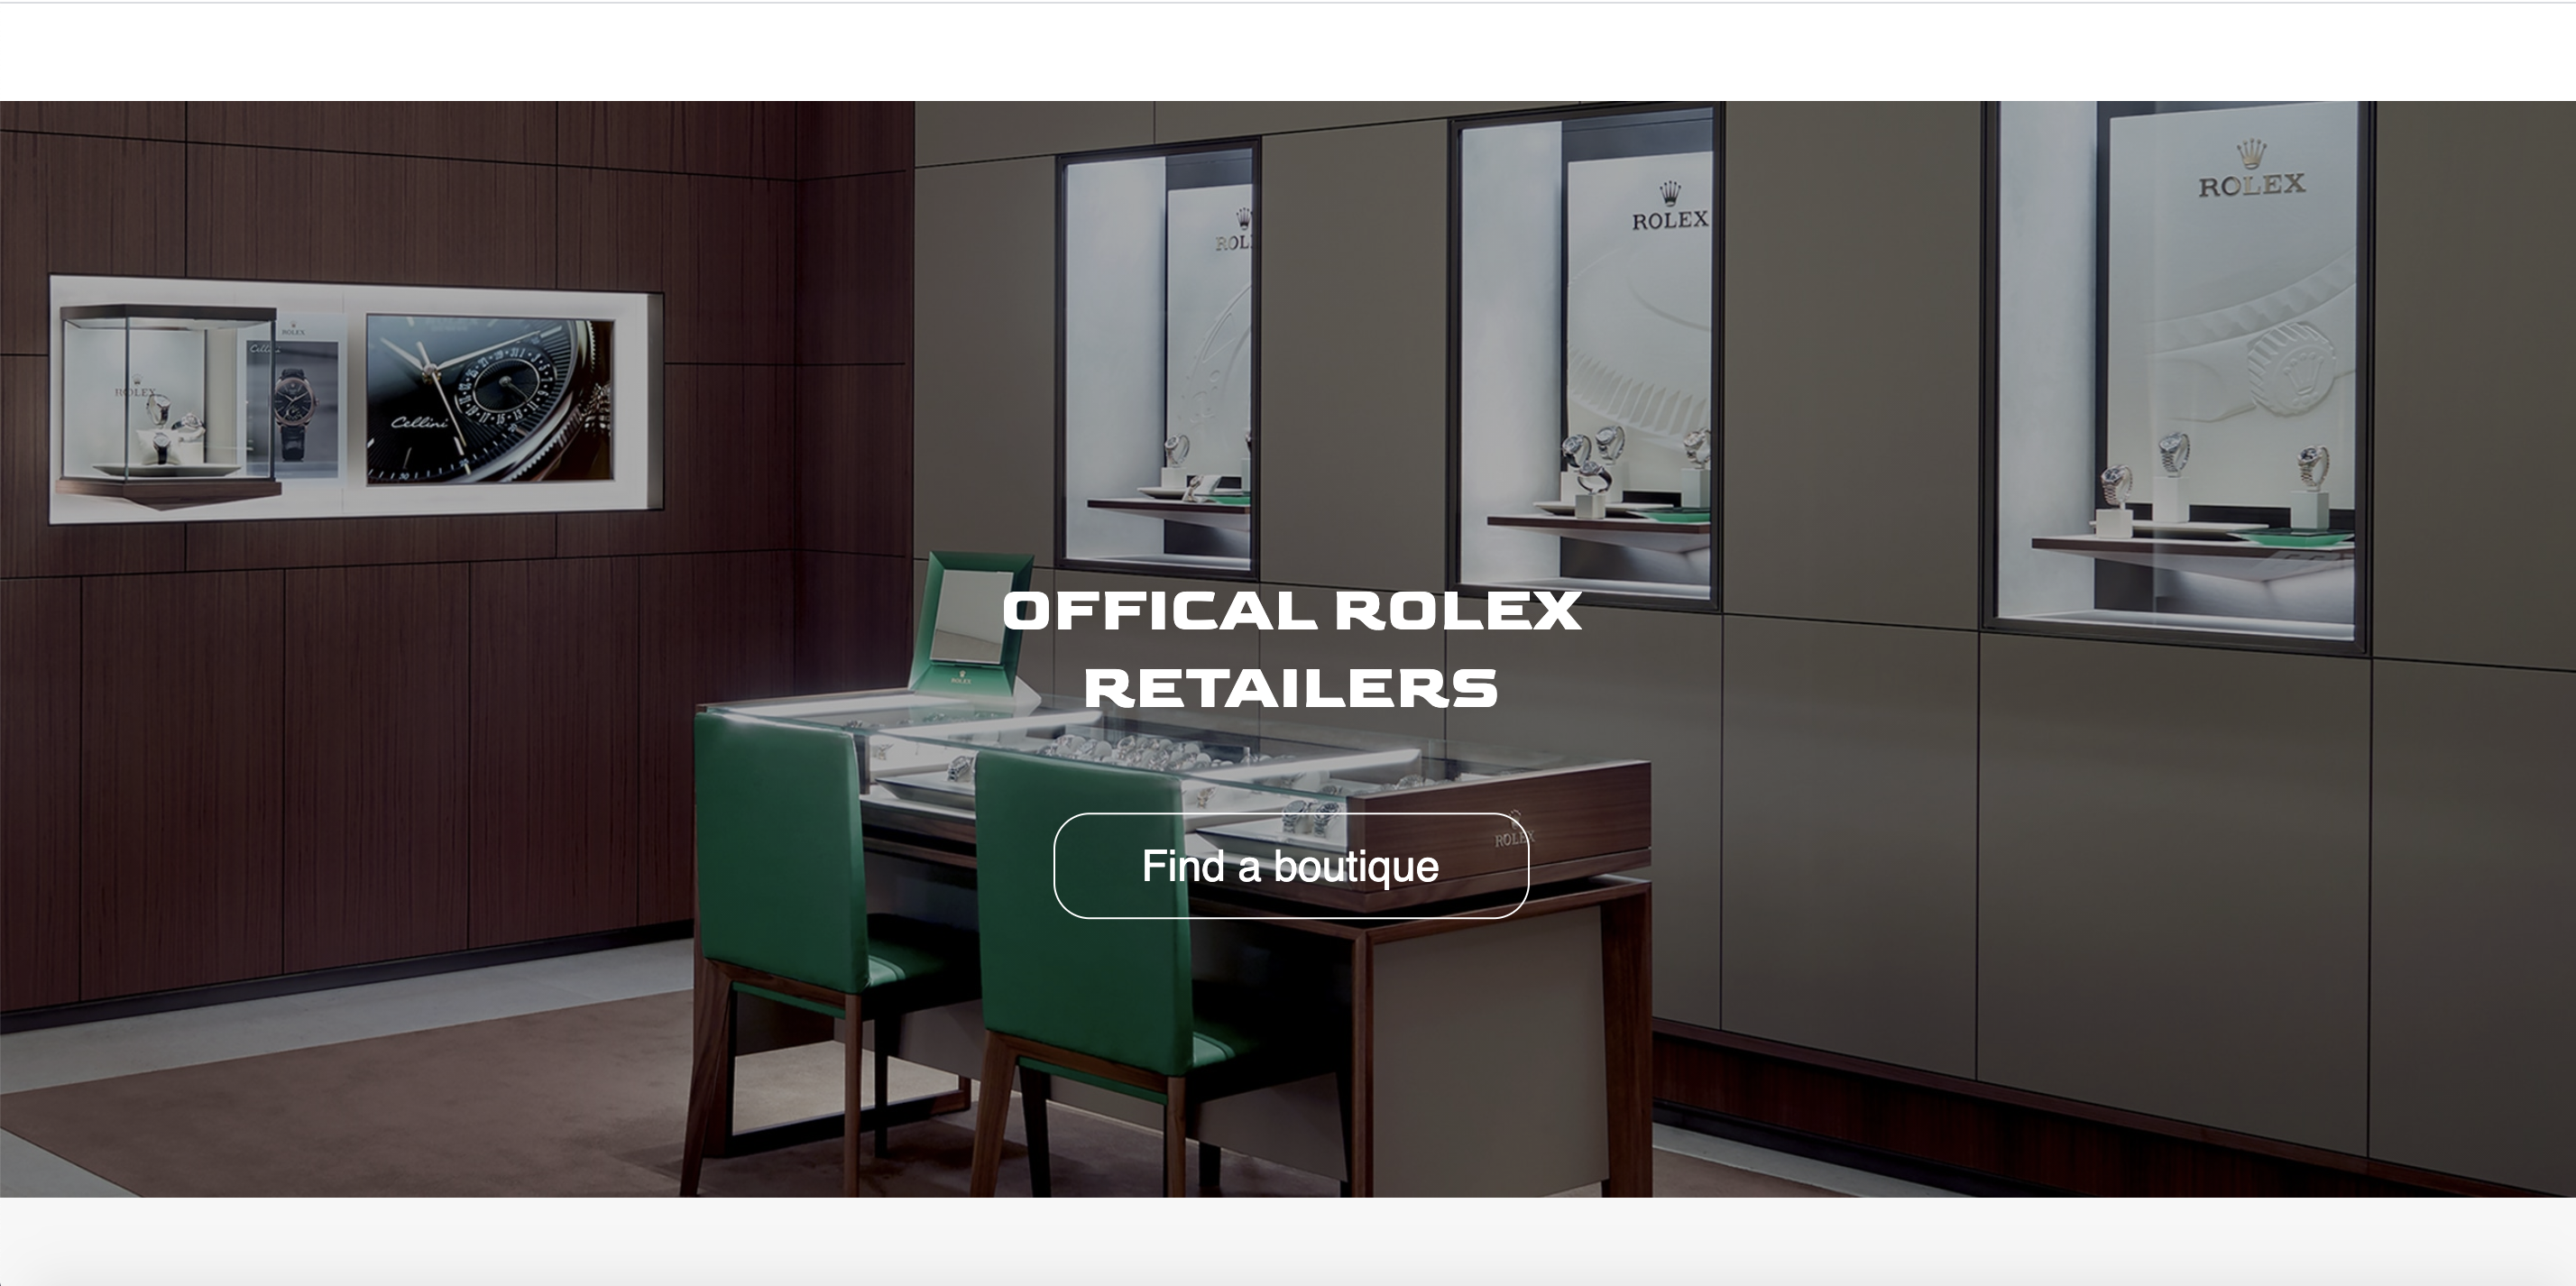Open the large Cellini watch dial poster
The image size is (2576, 1286).
489,400
